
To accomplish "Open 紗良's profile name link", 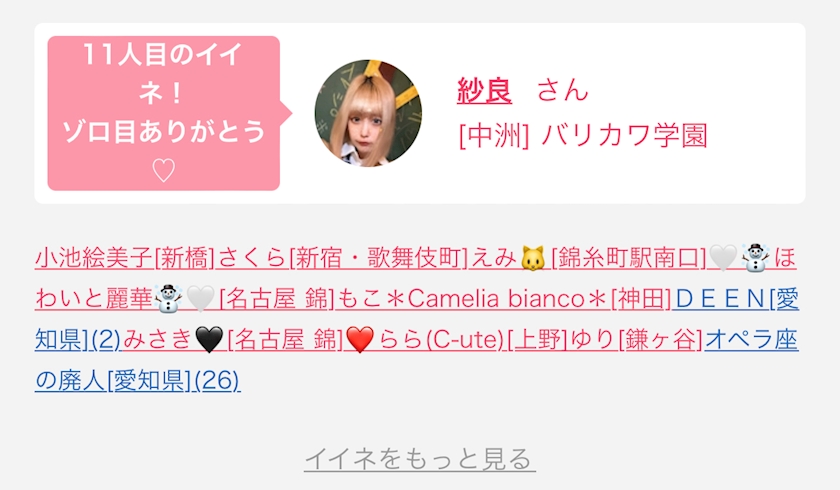I will 484,90.
